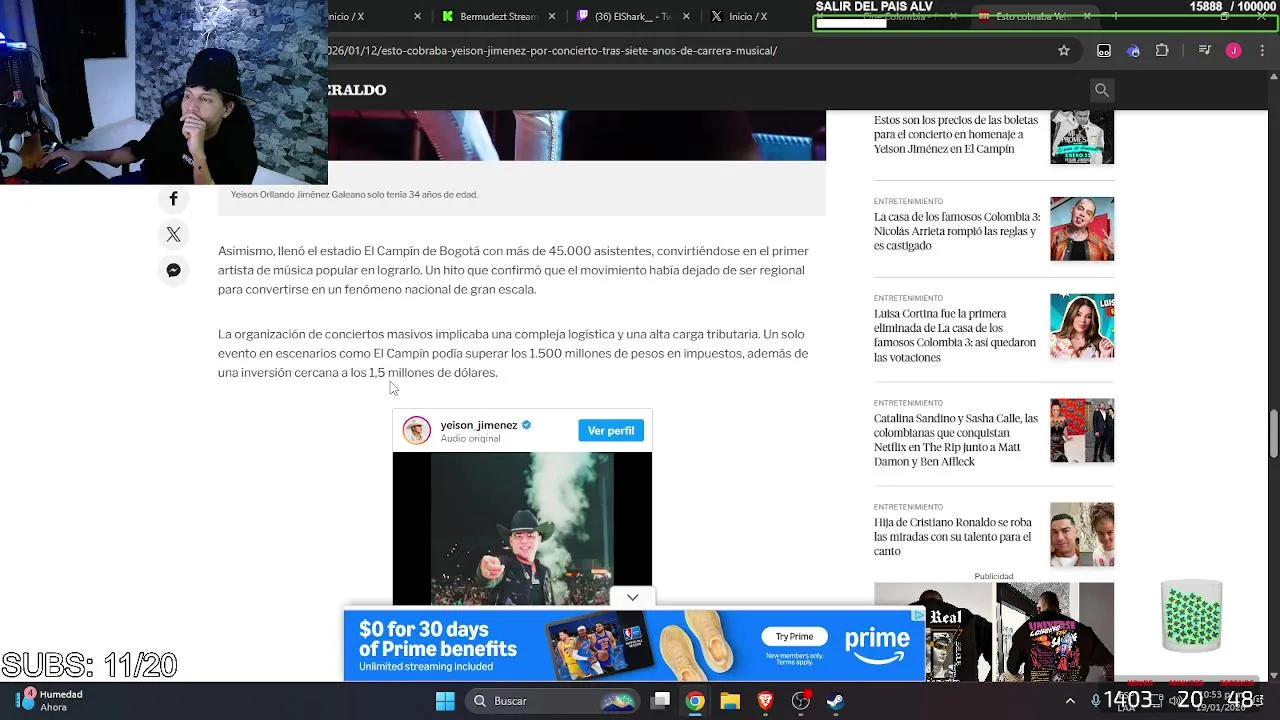Switch to the (36) ElShark Twitch tab
Viewport: 1280px width, 720px height.
coord(633,16)
